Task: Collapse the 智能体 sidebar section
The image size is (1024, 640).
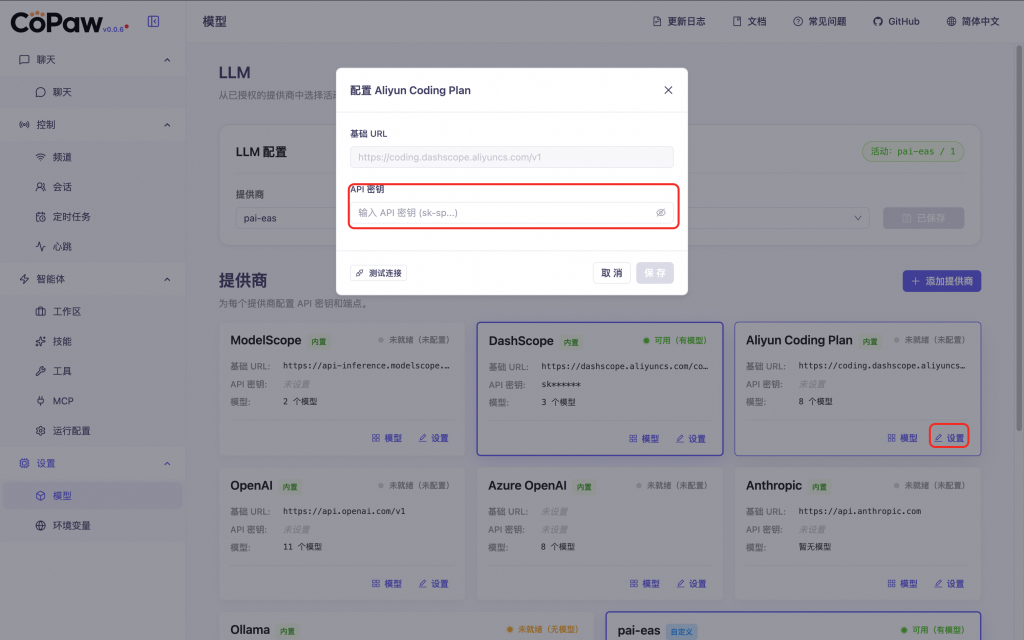Action: [x=167, y=279]
